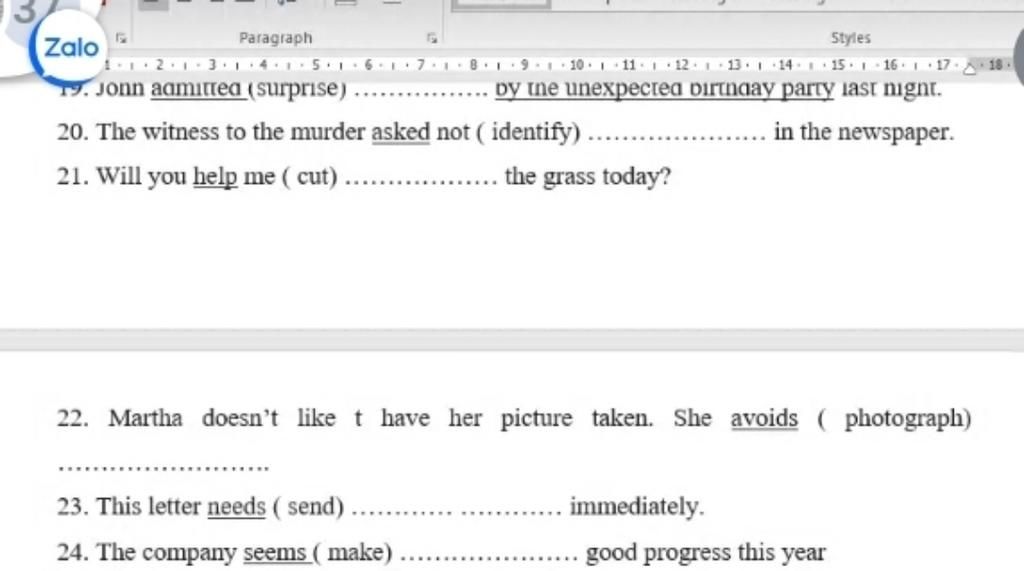Click the underlined word "help" in sentence 21

point(215,176)
